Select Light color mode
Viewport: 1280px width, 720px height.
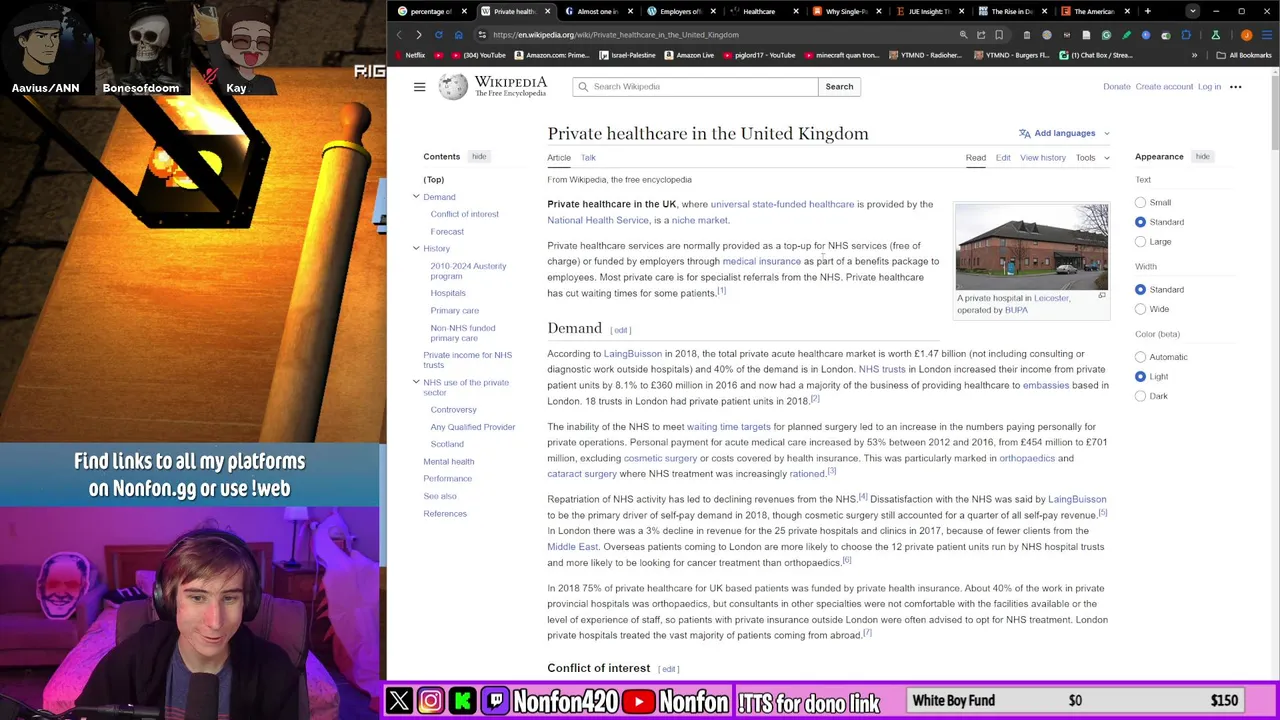click(1140, 377)
